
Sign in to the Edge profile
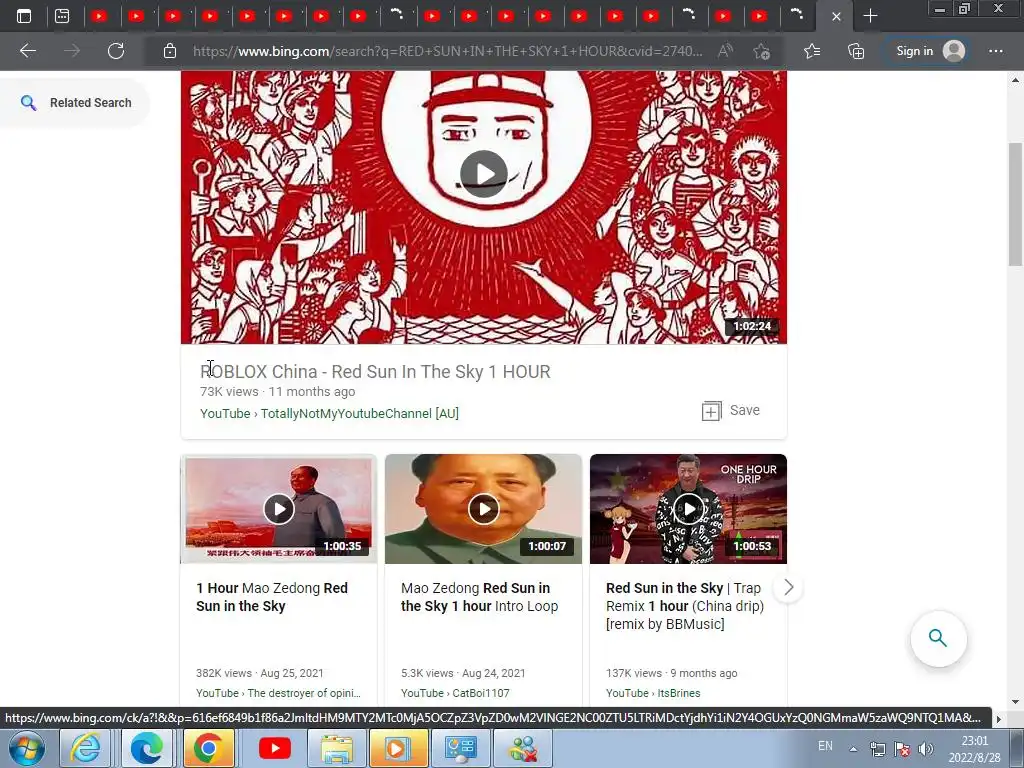(930, 51)
